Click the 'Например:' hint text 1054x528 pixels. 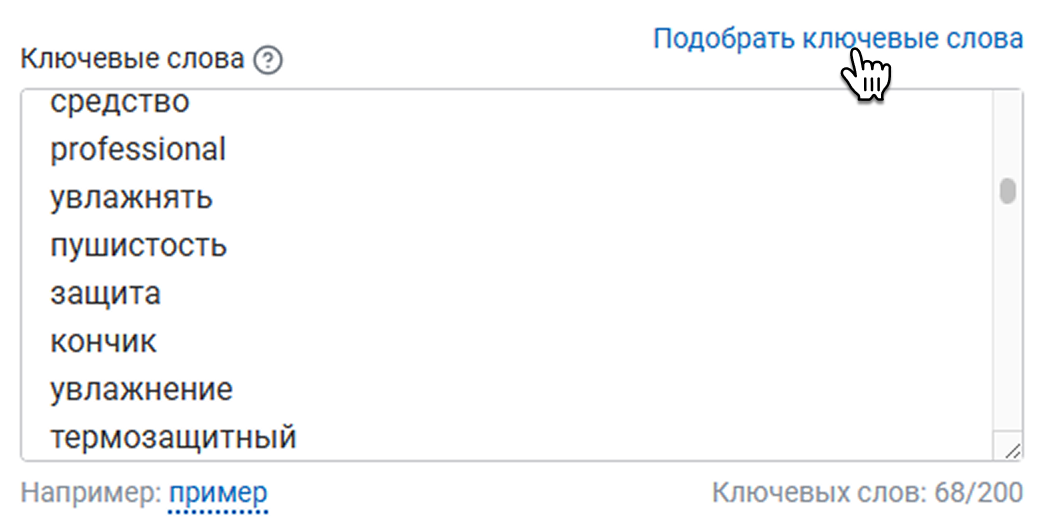[x=91, y=493]
